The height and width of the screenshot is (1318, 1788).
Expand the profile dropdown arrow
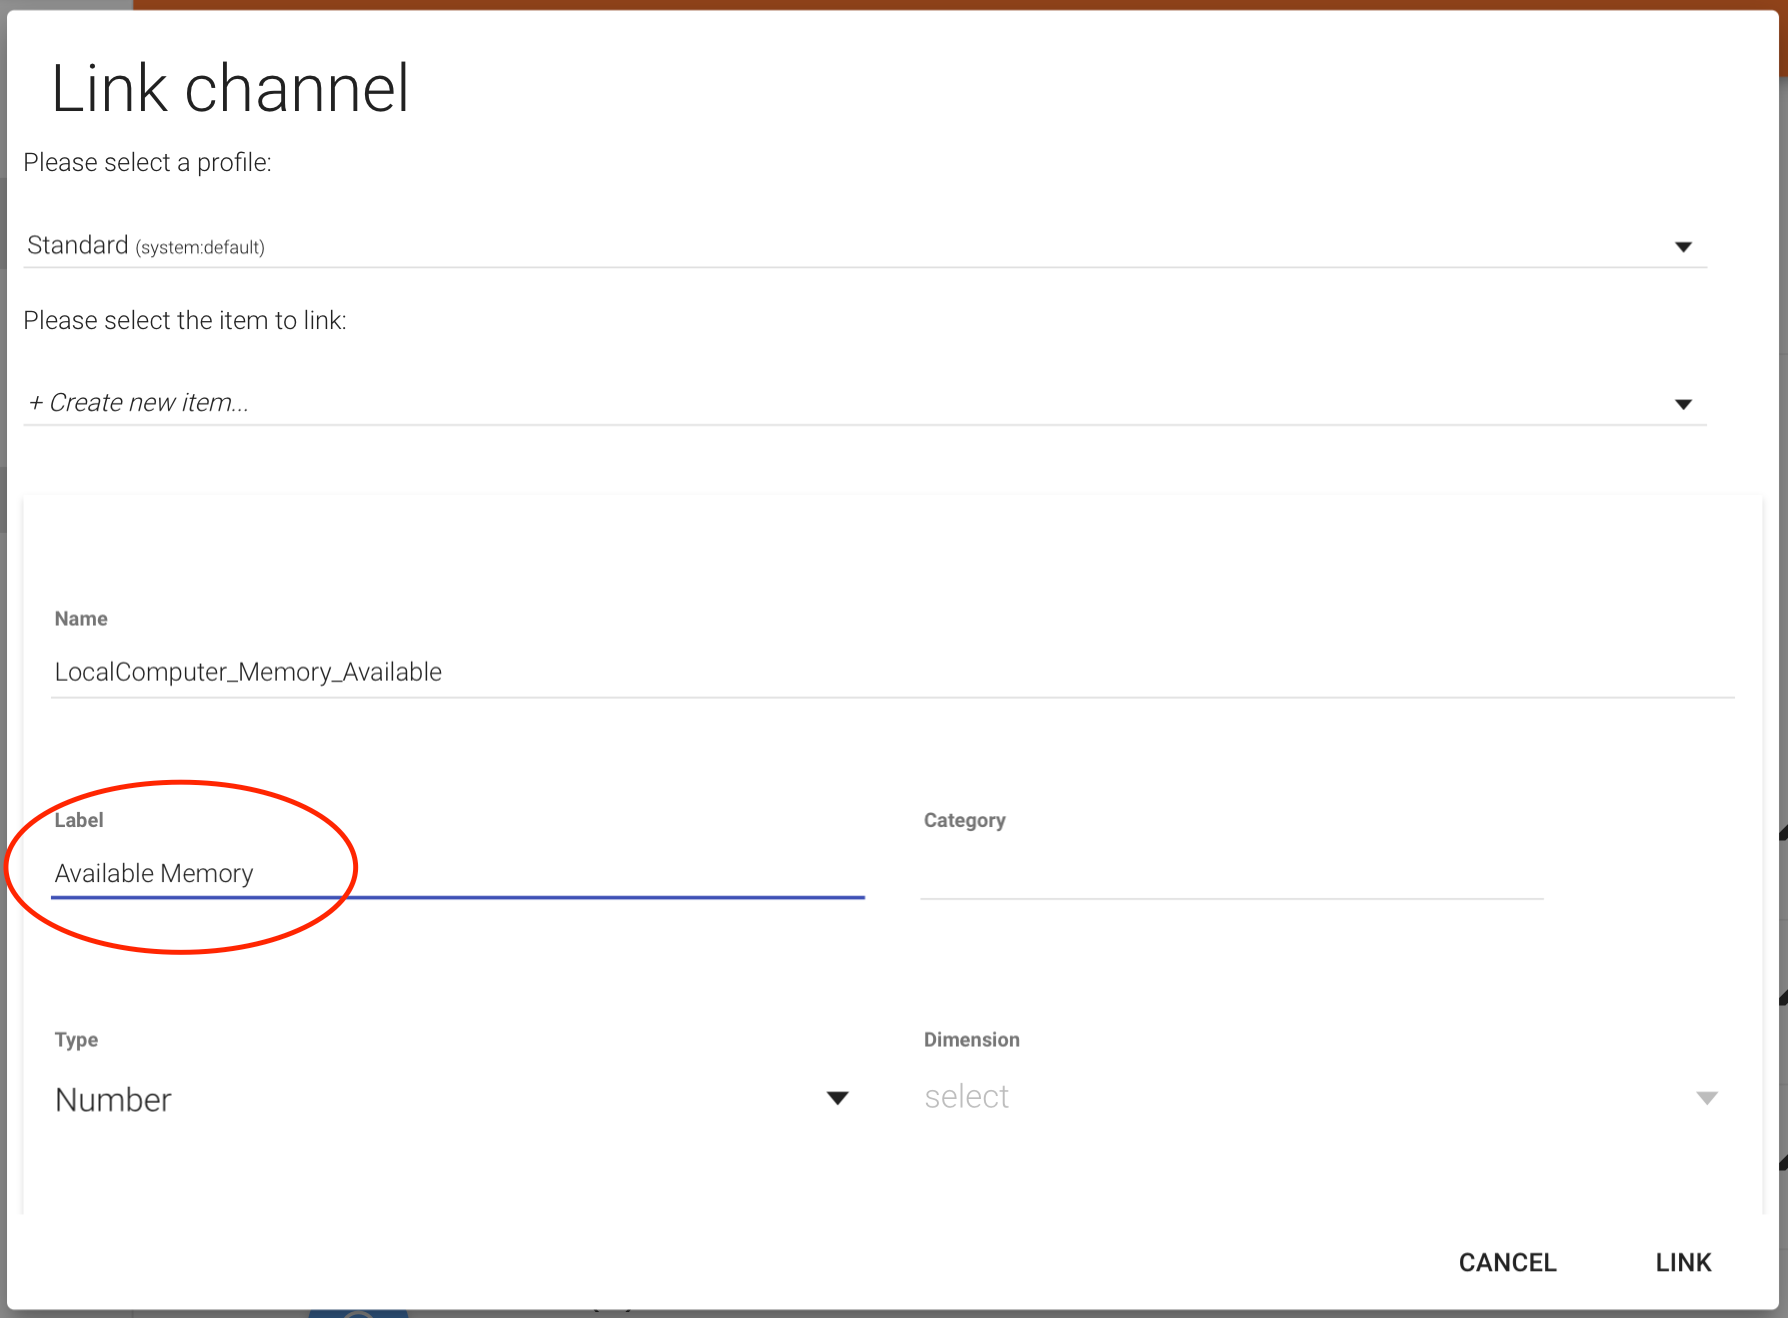coord(1683,247)
